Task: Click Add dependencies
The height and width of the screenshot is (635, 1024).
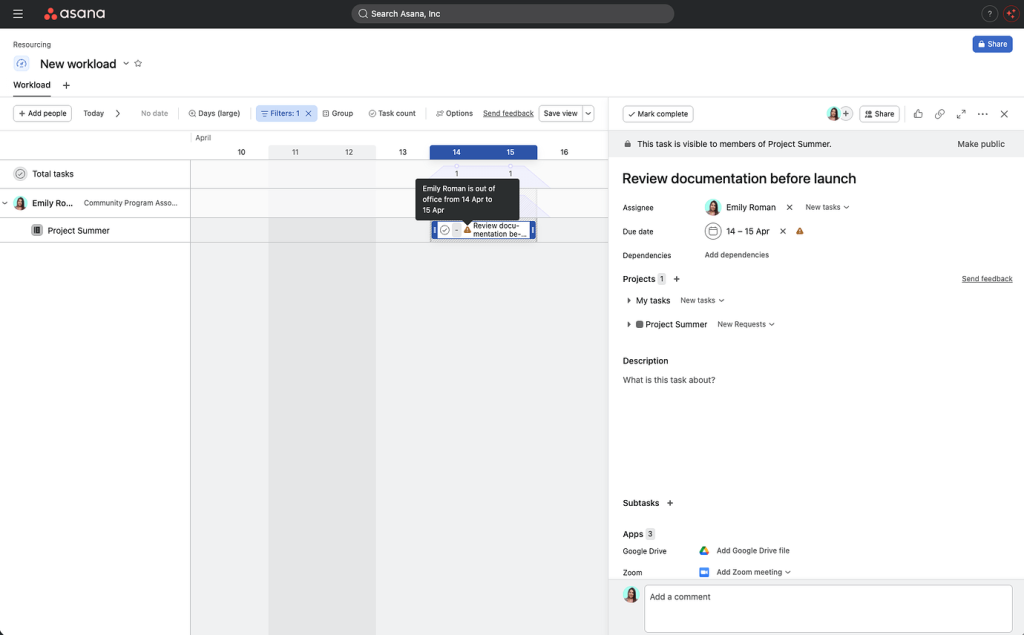Action: click(x=736, y=255)
